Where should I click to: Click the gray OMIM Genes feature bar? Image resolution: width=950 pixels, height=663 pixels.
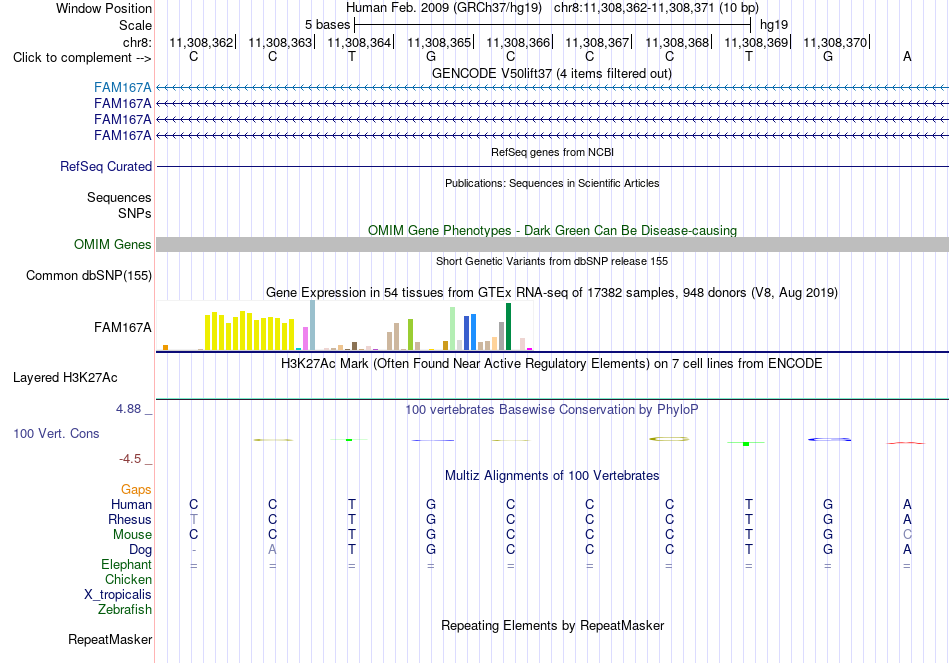click(x=552, y=244)
